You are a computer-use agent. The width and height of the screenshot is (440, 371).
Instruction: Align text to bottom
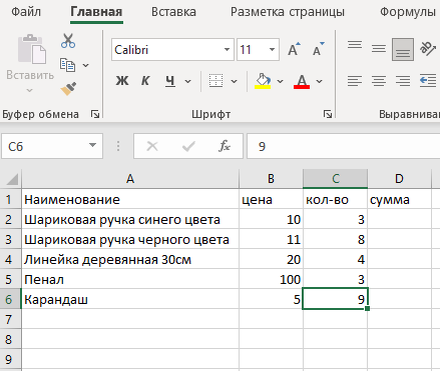pyautogui.click(x=403, y=49)
